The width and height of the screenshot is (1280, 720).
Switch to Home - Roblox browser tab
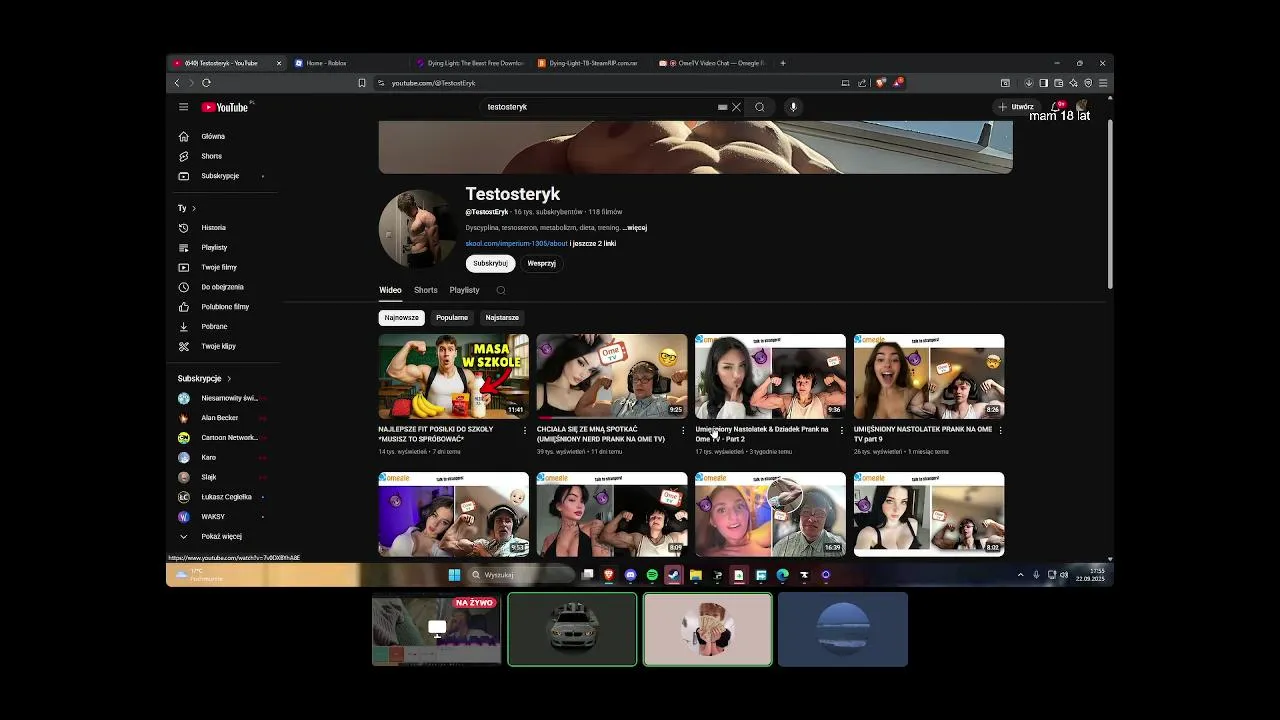coord(347,63)
